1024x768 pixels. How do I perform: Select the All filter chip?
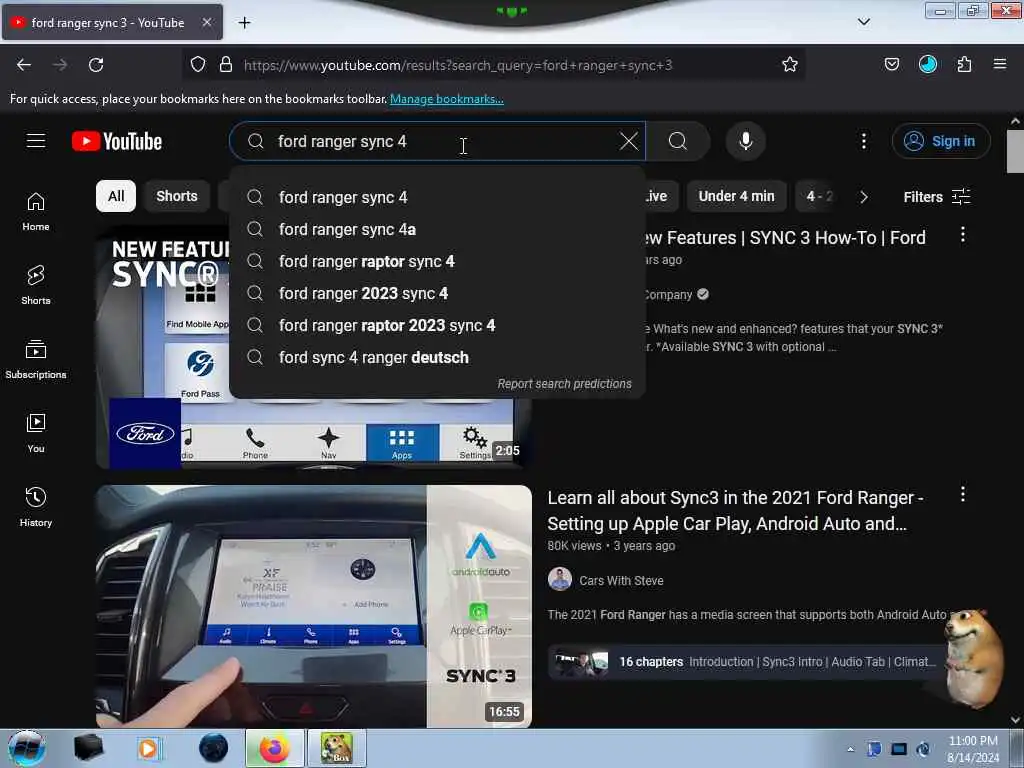[x=116, y=196]
